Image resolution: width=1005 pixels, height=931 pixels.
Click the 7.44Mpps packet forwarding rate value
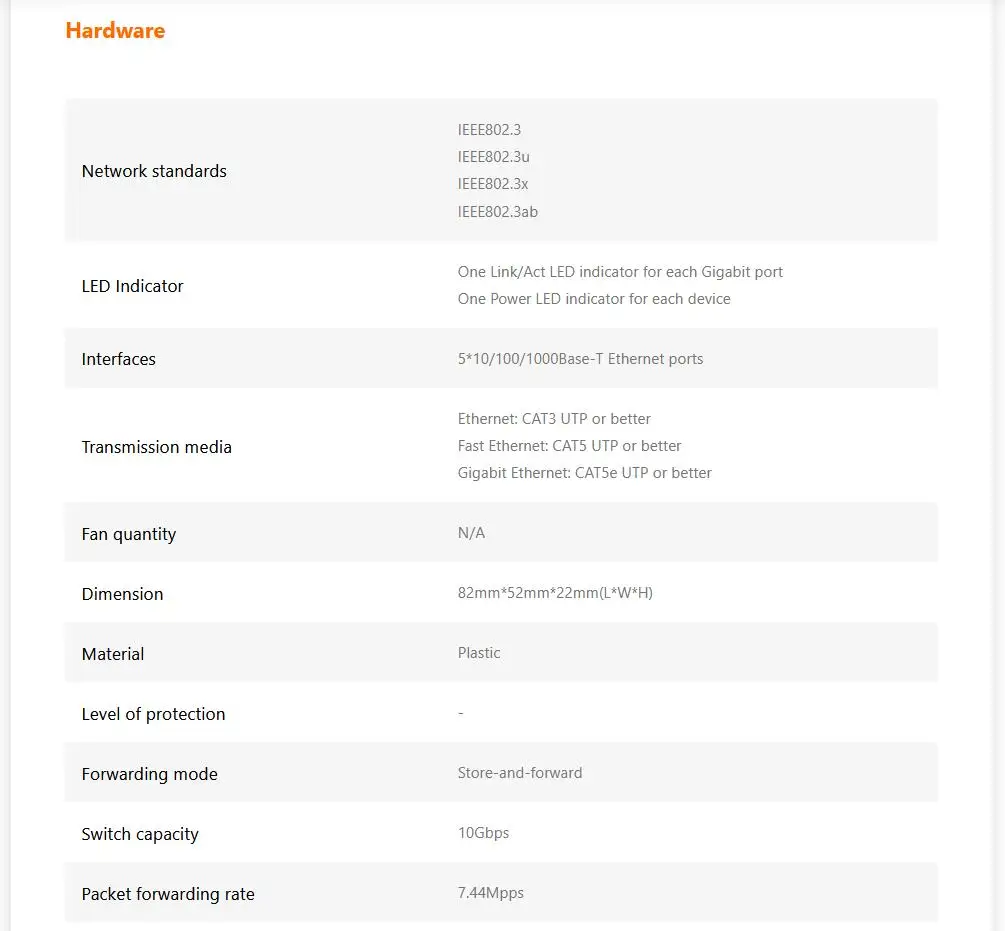point(490,893)
